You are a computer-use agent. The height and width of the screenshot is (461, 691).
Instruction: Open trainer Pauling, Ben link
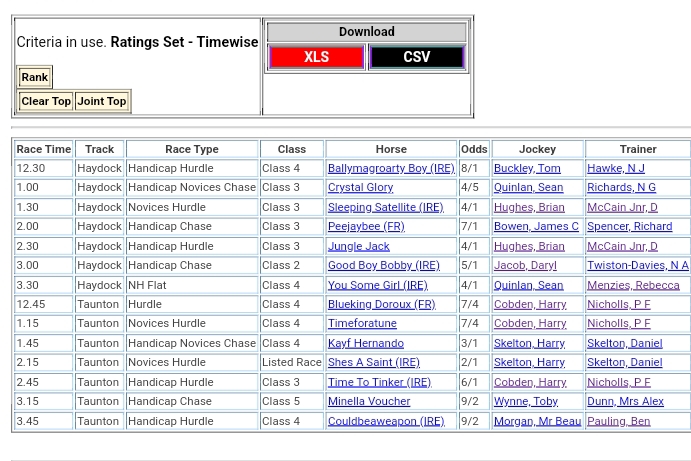tap(618, 421)
